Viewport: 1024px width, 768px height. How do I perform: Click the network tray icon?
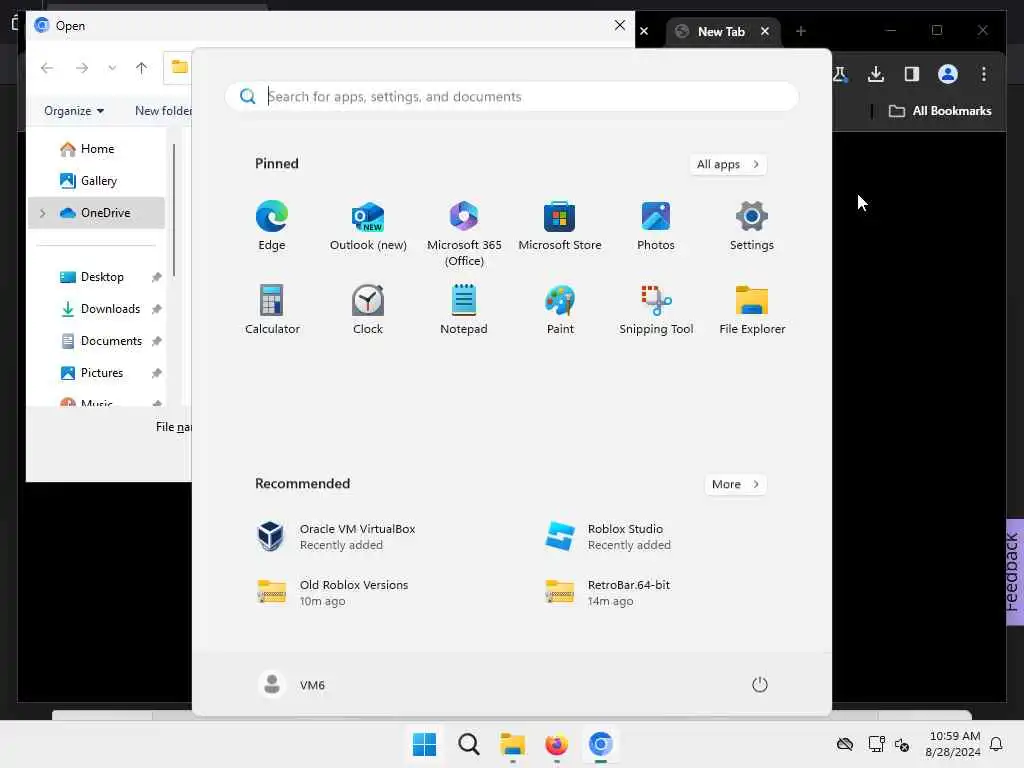[x=876, y=744]
